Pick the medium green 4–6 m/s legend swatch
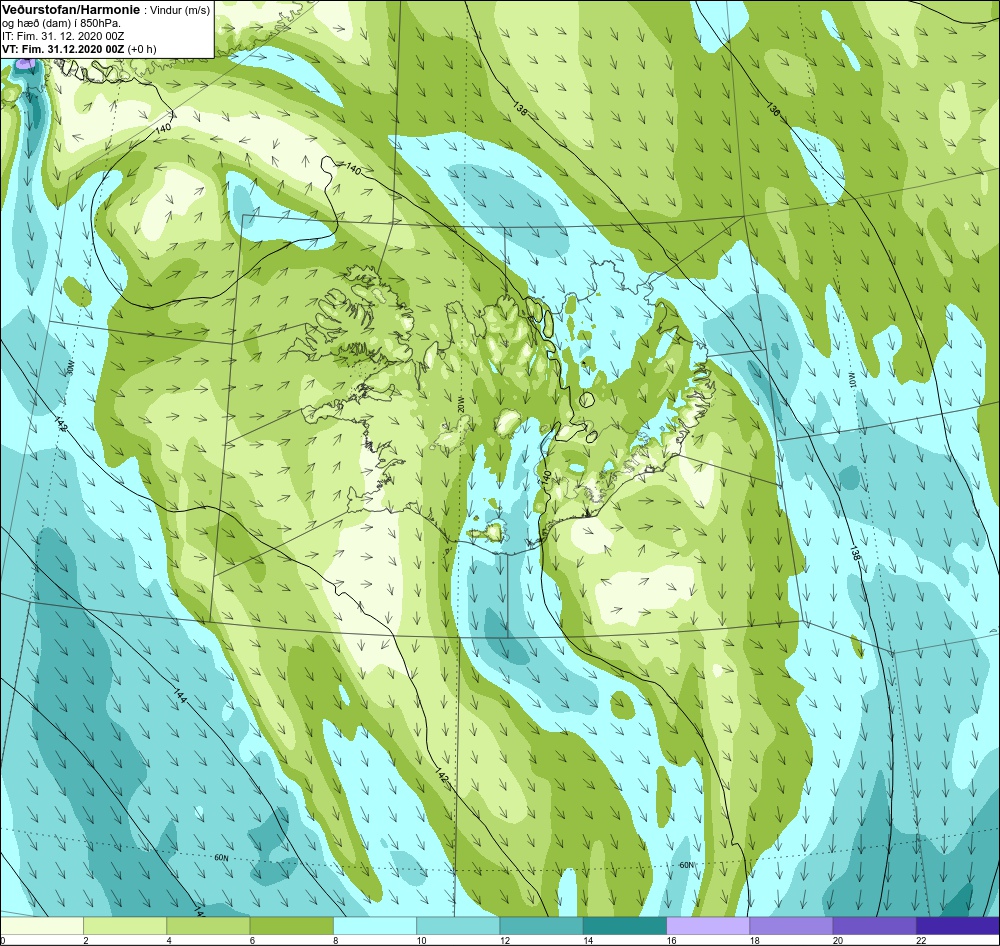 208,926
